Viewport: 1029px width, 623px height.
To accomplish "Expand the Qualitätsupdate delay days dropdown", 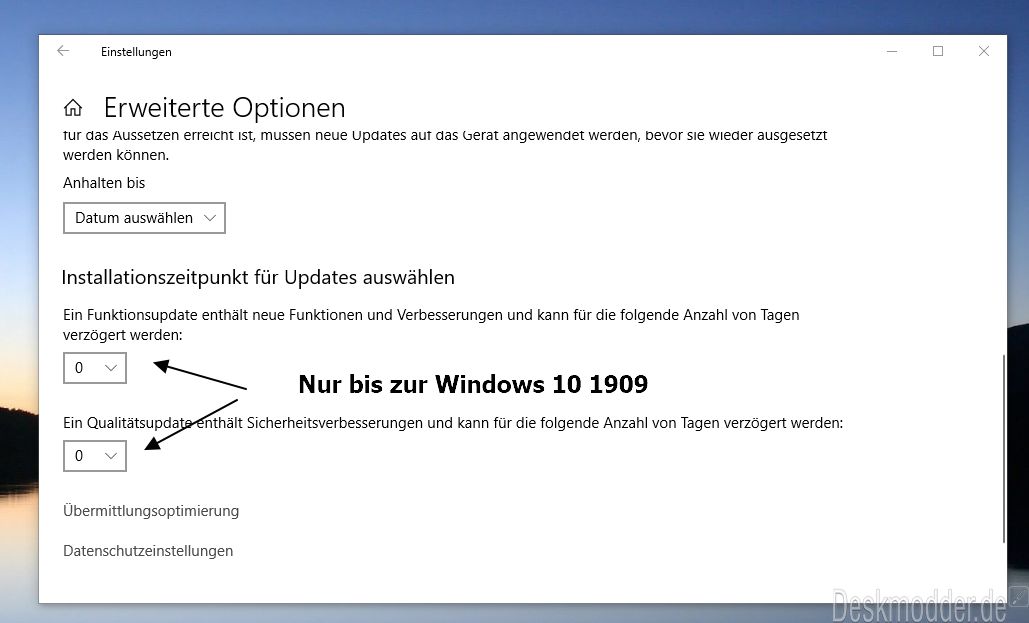I will coord(95,456).
